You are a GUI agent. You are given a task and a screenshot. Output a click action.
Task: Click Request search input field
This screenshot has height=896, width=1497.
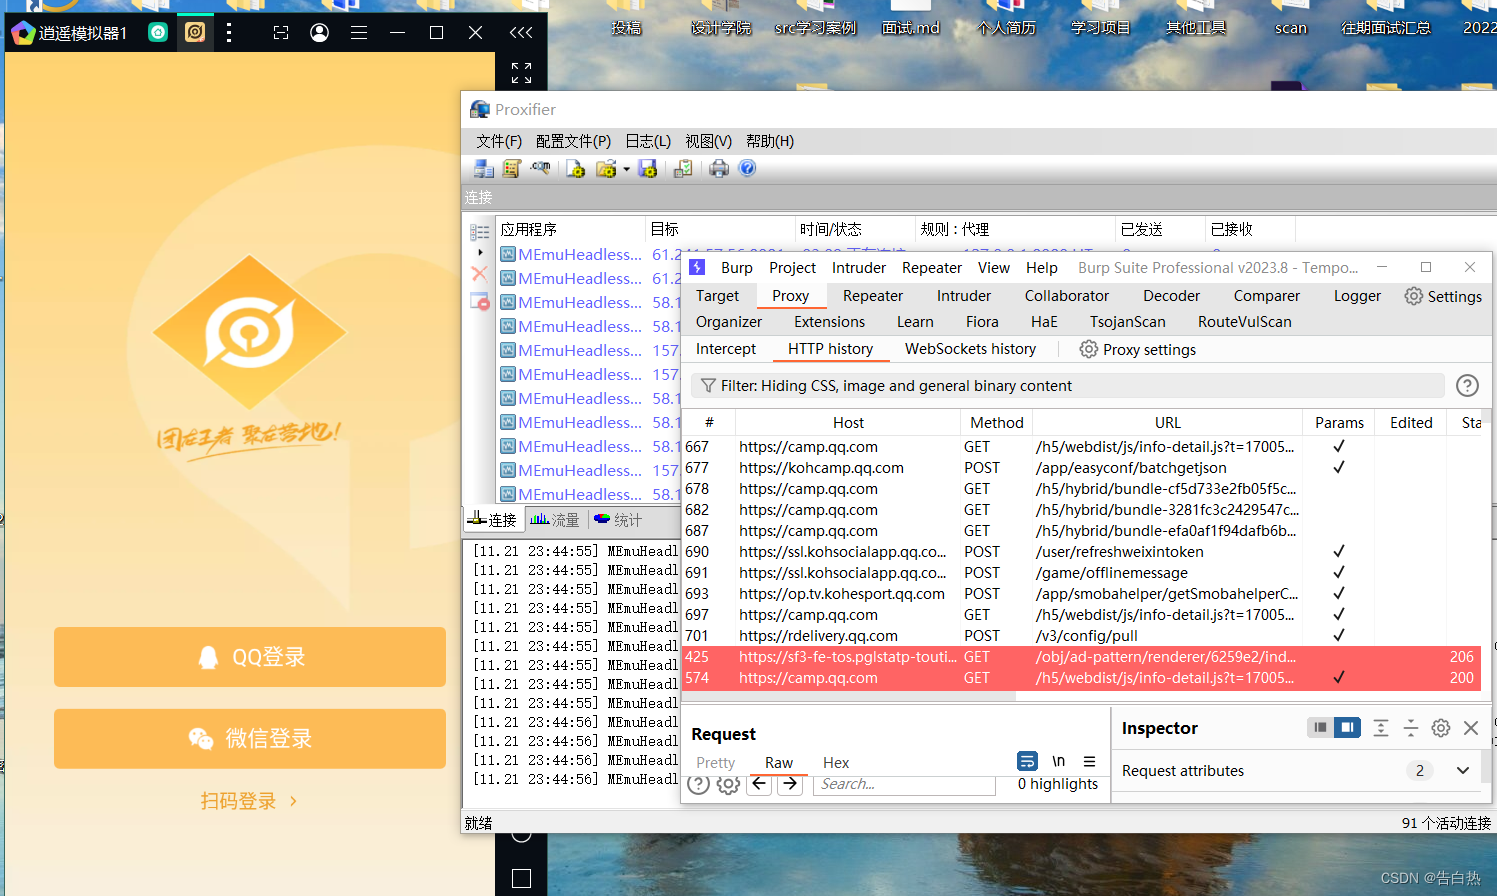point(904,784)
